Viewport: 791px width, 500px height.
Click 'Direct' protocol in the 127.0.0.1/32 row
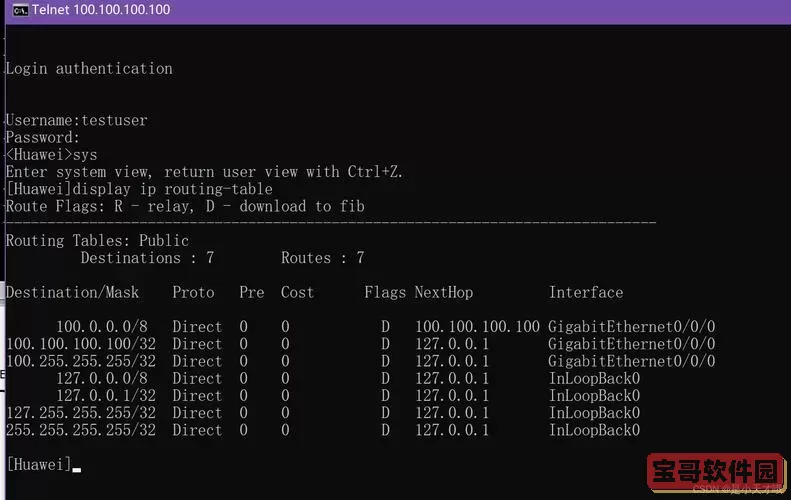click(197, 396)
